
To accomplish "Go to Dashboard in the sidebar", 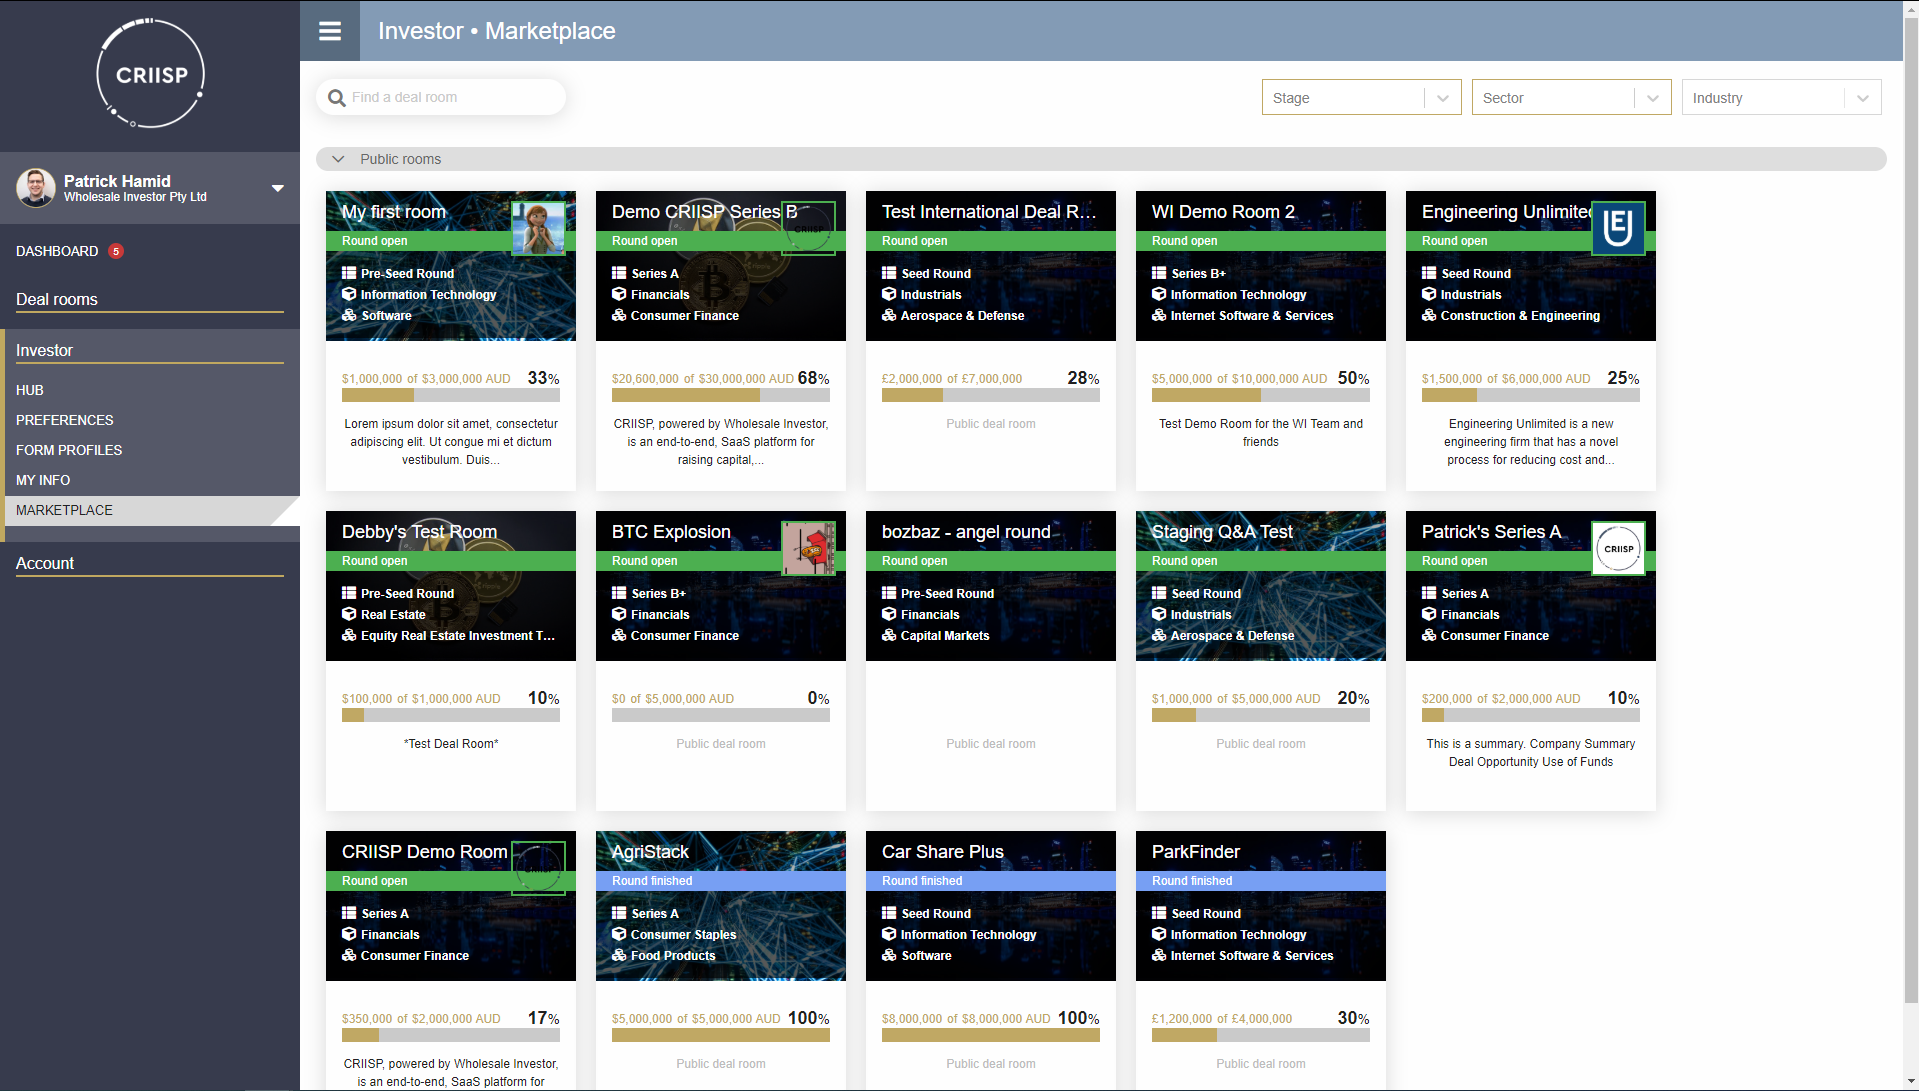I will coord(57,251).
